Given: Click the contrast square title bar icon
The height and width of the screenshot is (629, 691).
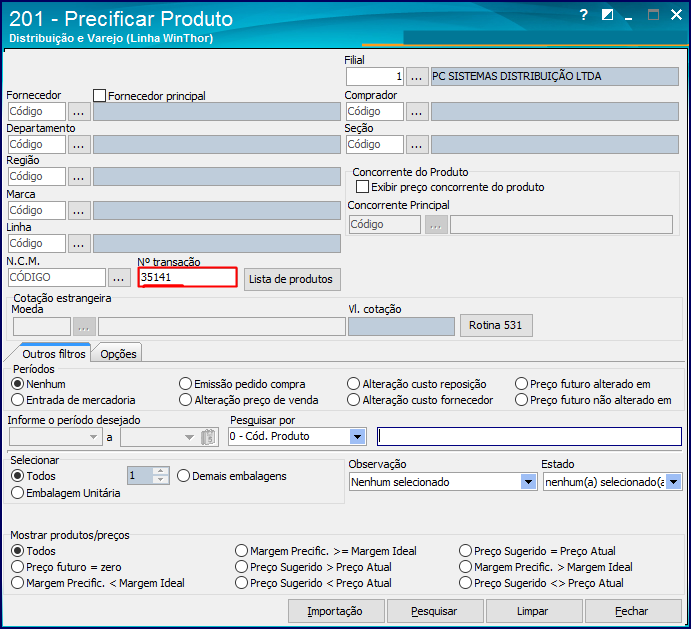Looking at the screenshot, I should (x=607, y=15).
